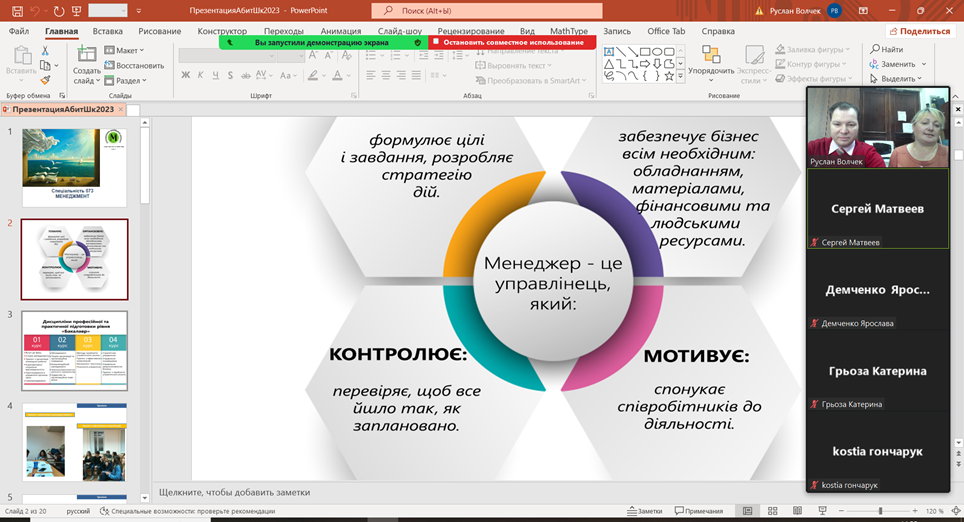The height and width of the screenshot is (522, 964).
Task: Click the Создать слайд icon
Action: [x=86, y=55]
